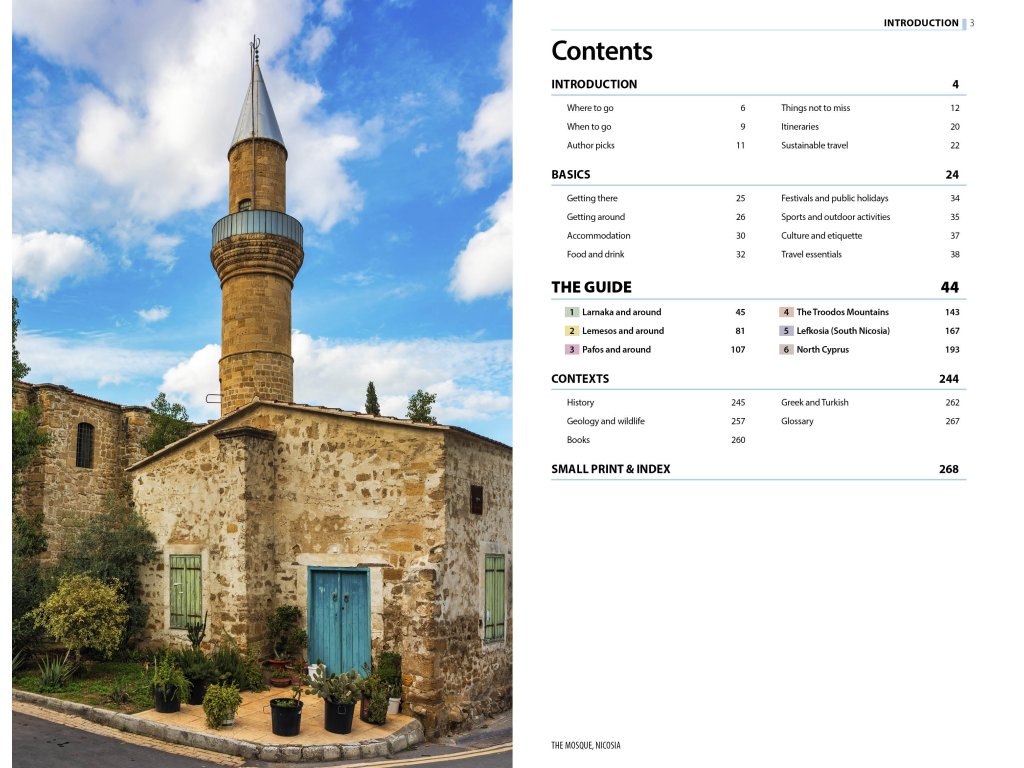Open the 'Sustainable travel' entry

click(x=814, y=145)
